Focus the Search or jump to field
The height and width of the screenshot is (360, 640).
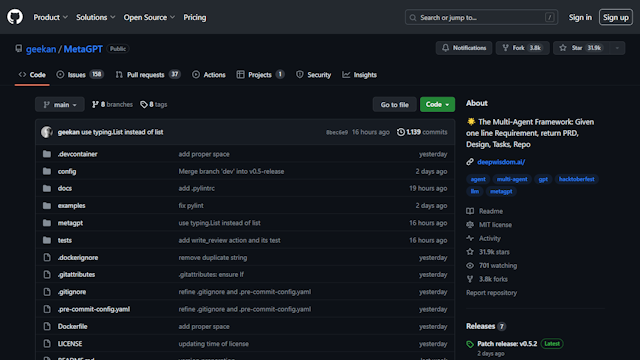(481, 18)
